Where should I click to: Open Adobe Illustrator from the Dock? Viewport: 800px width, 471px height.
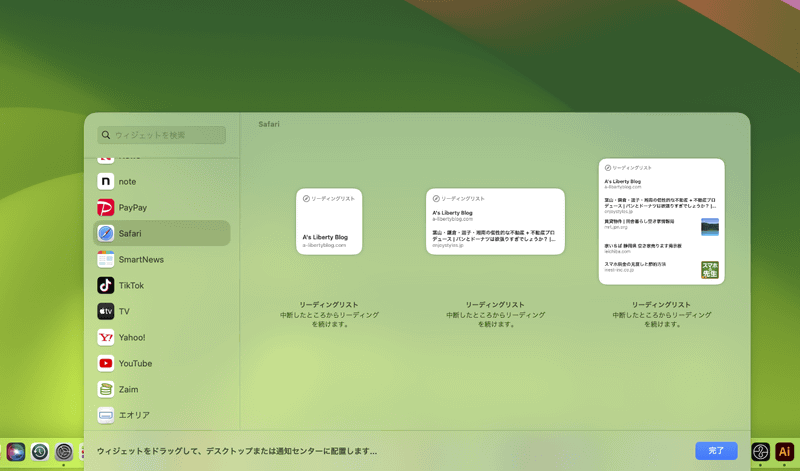click(x=784, y=452)
